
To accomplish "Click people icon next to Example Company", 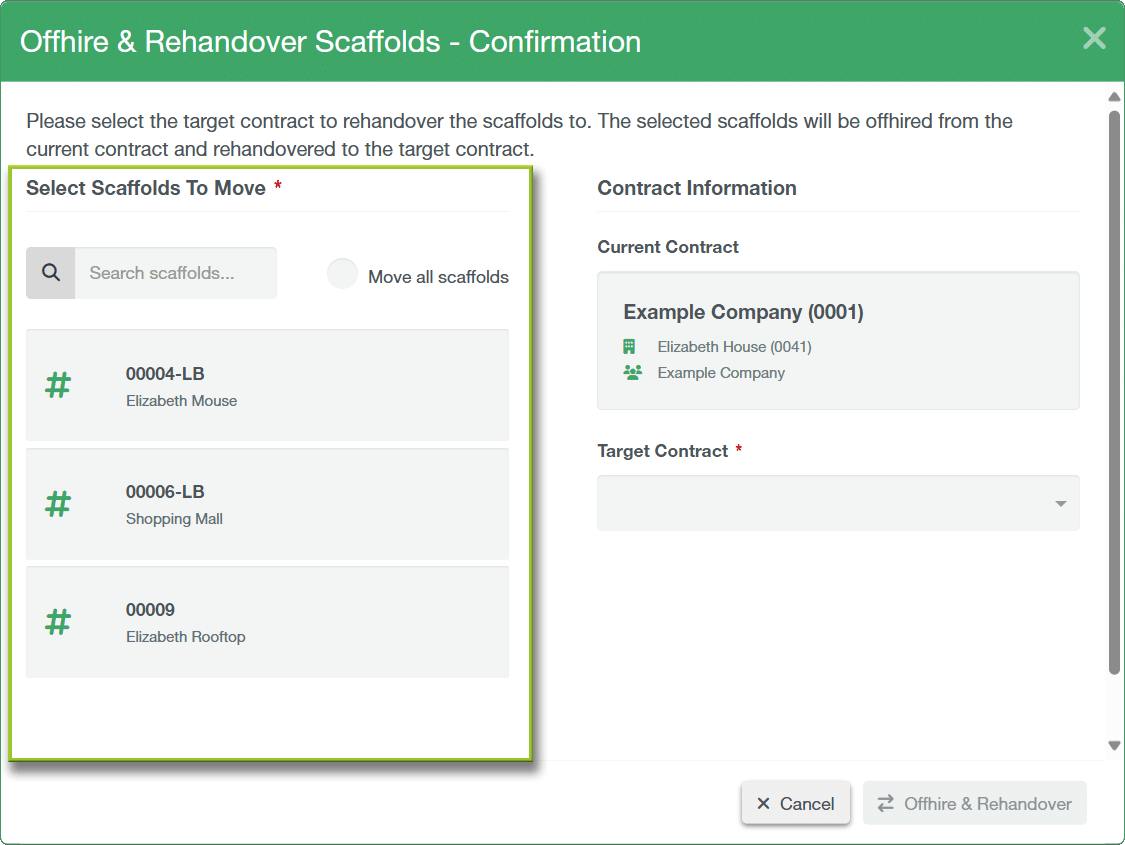I will pyautogui.click(x=632, y=373).
